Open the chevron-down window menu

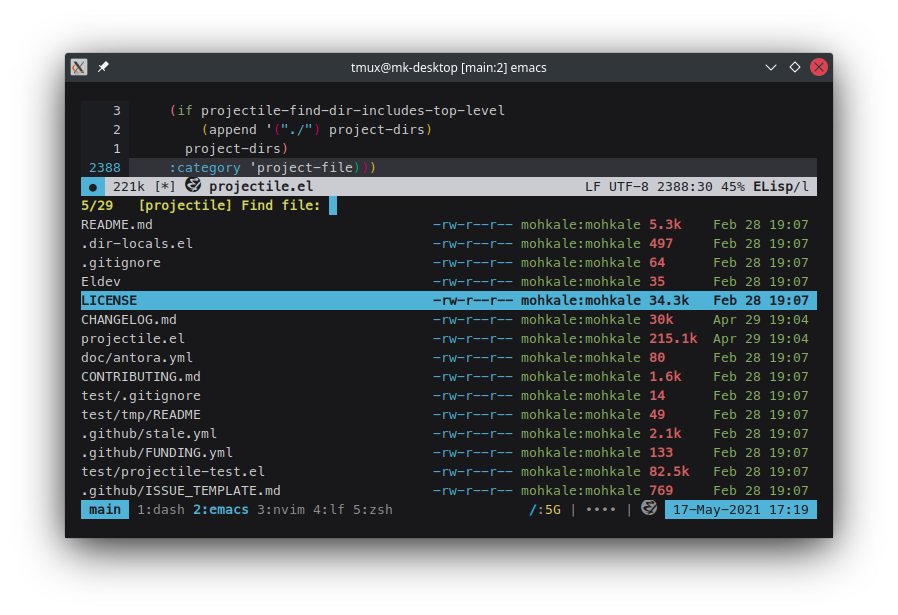click(x=771, y=68)
